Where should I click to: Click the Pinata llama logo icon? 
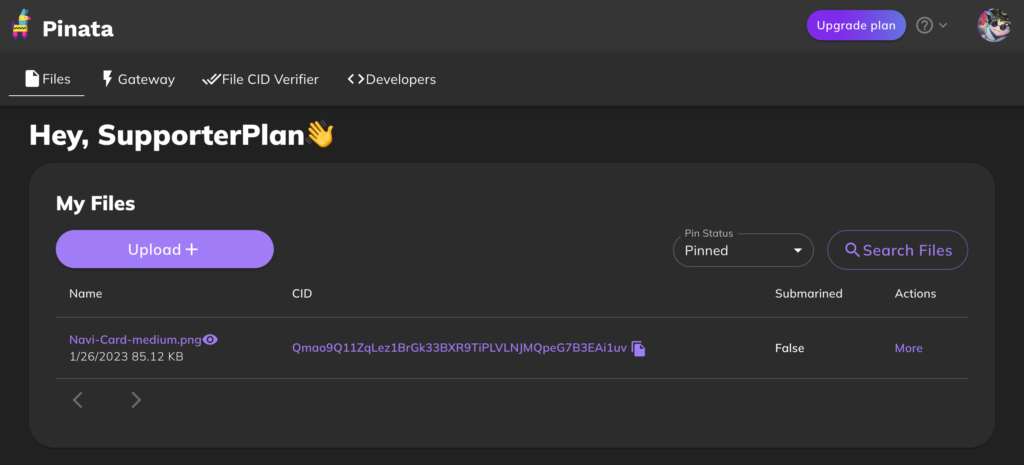tap(21, 24)
